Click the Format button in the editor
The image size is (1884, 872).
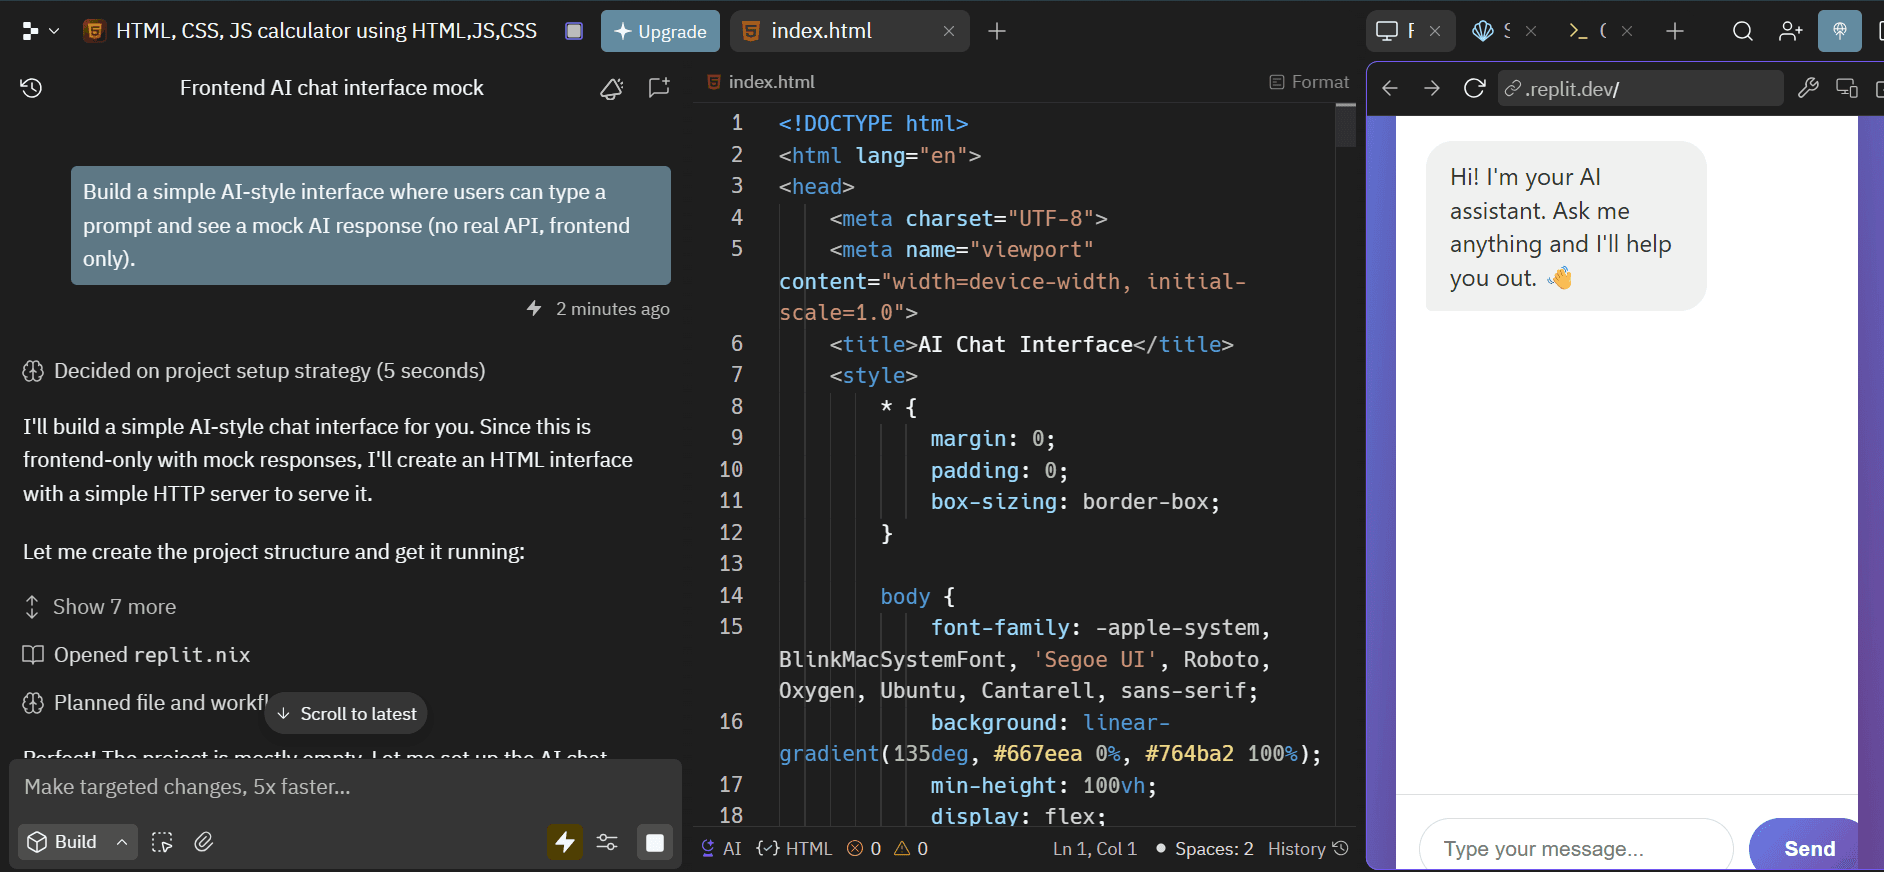[x=1309, y=82]
